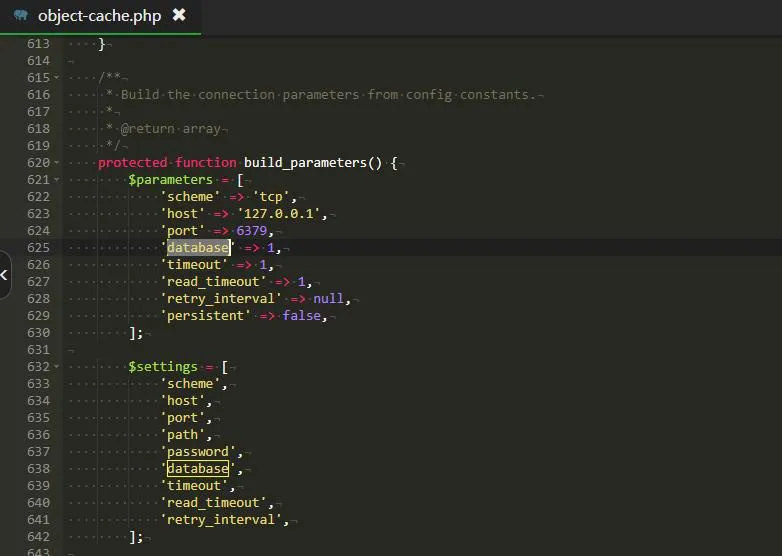The width and height of the screenshot is (782, 556).
Task: Click the 6379 port number
Action: coord(253,231)
